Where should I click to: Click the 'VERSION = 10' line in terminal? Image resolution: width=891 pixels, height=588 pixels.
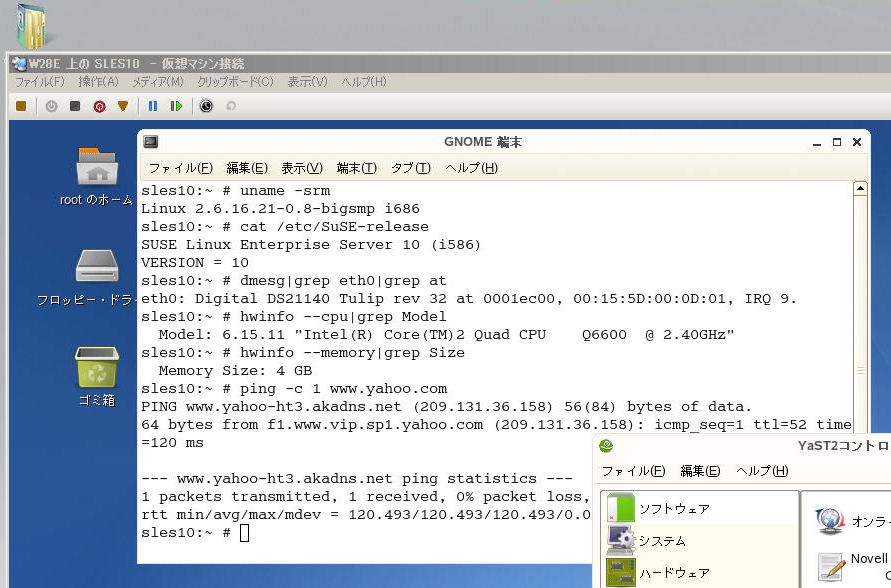(x=195, y=262)
